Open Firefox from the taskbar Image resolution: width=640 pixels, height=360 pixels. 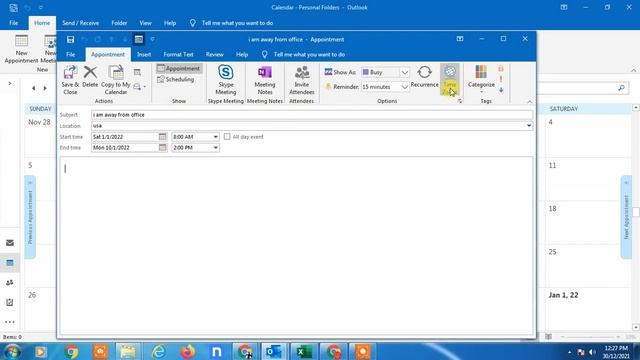pos(187,351)
